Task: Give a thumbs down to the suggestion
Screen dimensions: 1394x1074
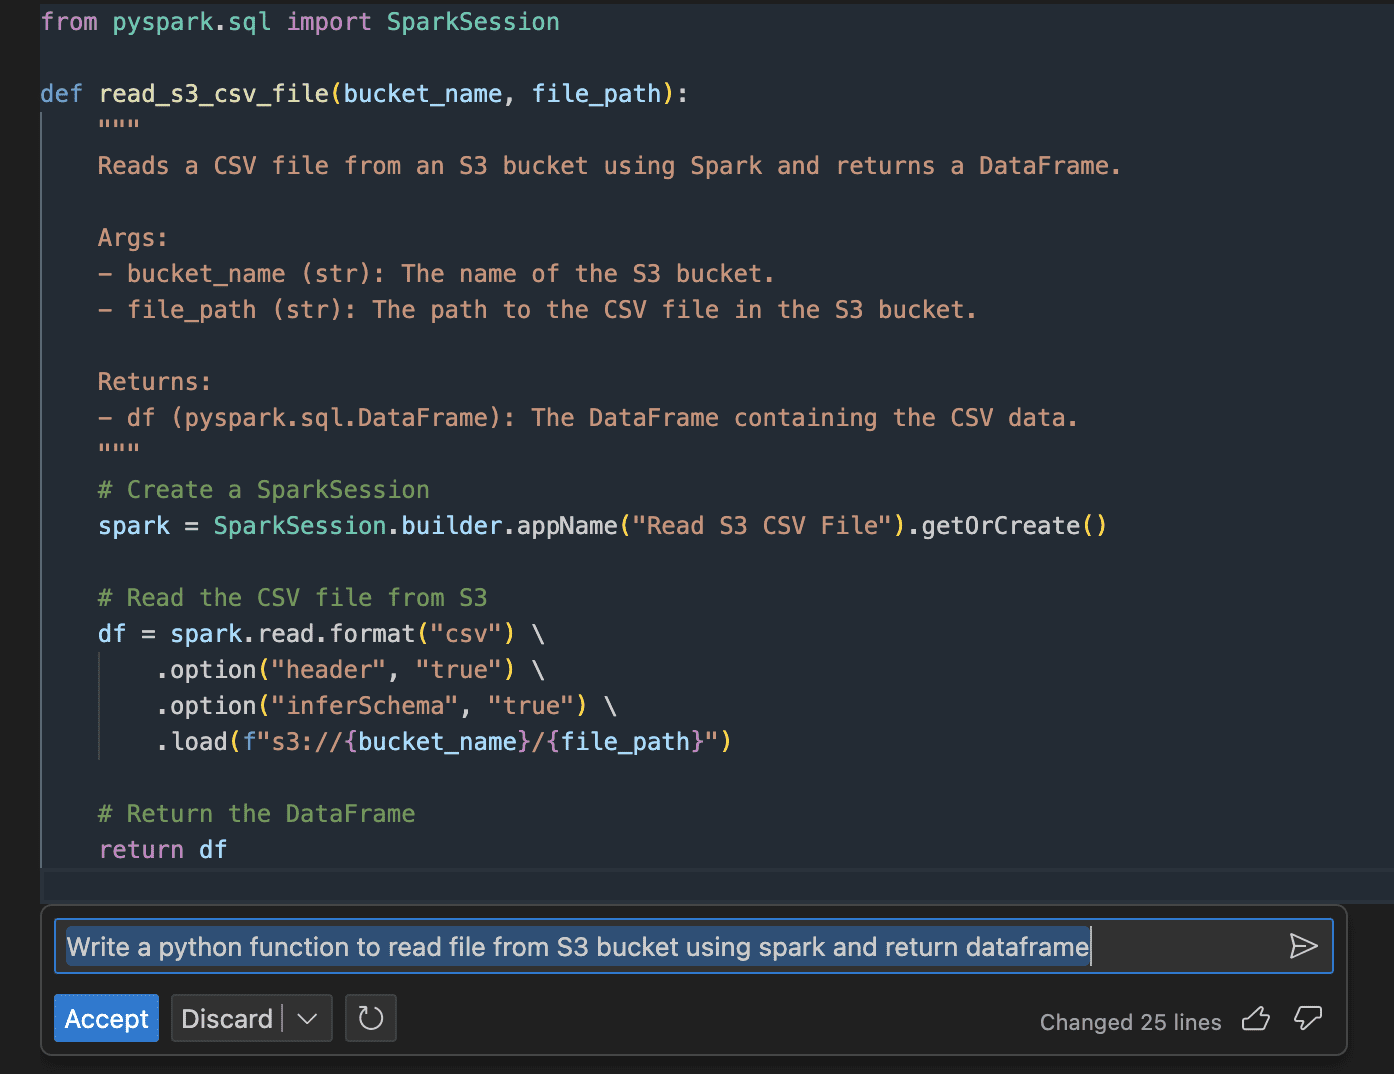Action: (x=1308, y=1019)
